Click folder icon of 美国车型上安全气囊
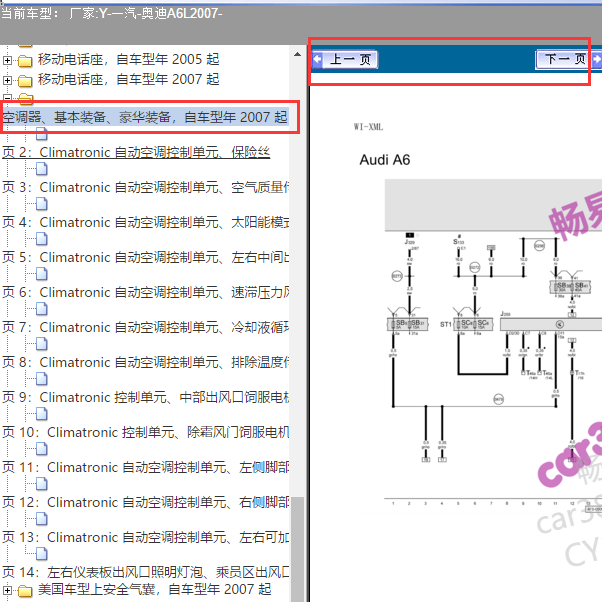Screen dimensions: 602x602 (25, 590)
